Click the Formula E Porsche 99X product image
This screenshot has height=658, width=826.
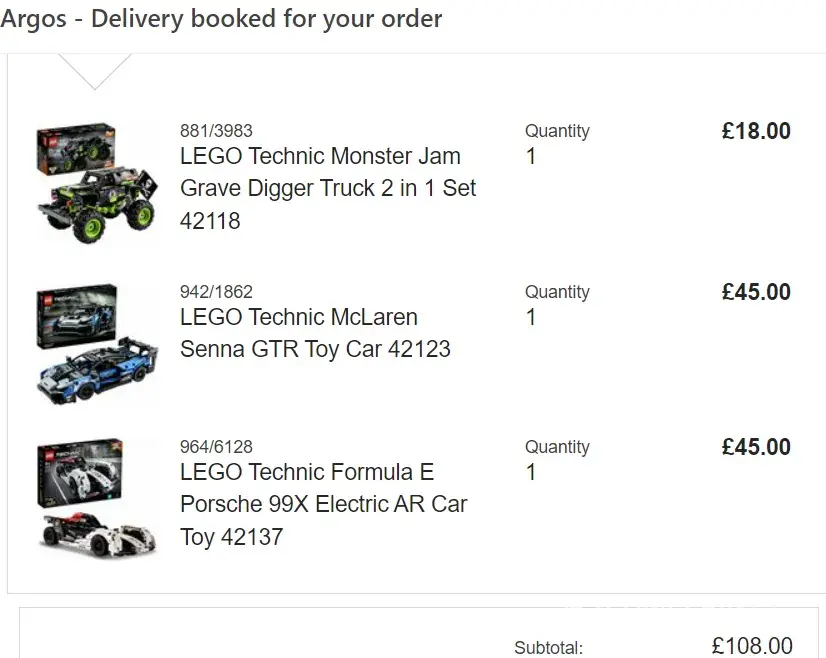(97, 499)
